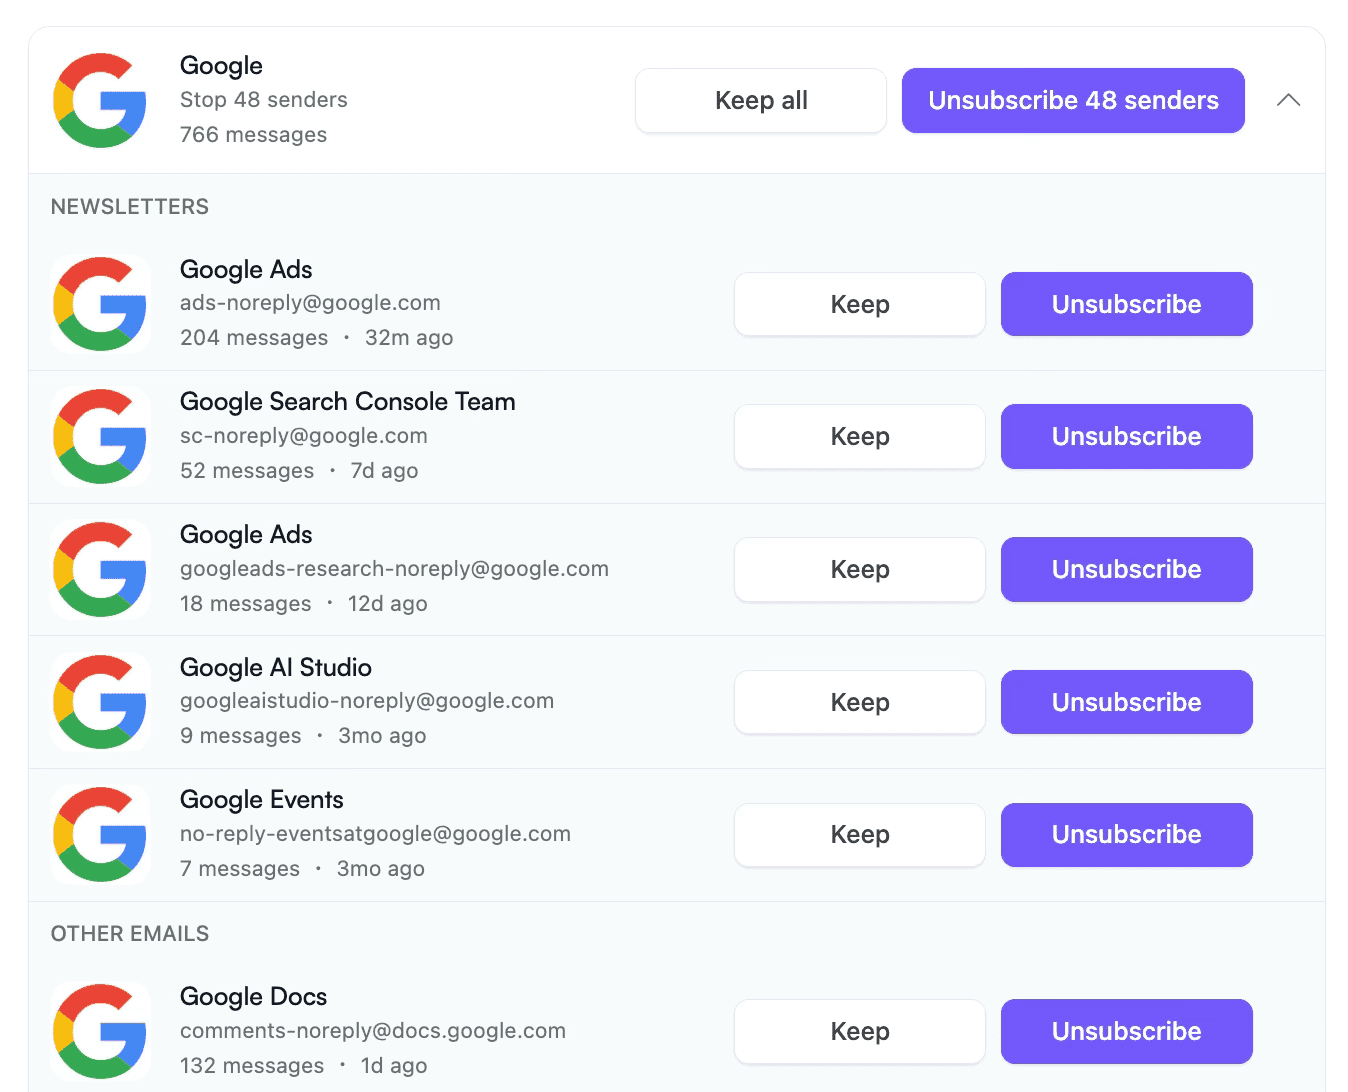This screenshot has height=1092, width=1348.
Task: Click the Google Docs sender logo
Action: point(100,1031)
